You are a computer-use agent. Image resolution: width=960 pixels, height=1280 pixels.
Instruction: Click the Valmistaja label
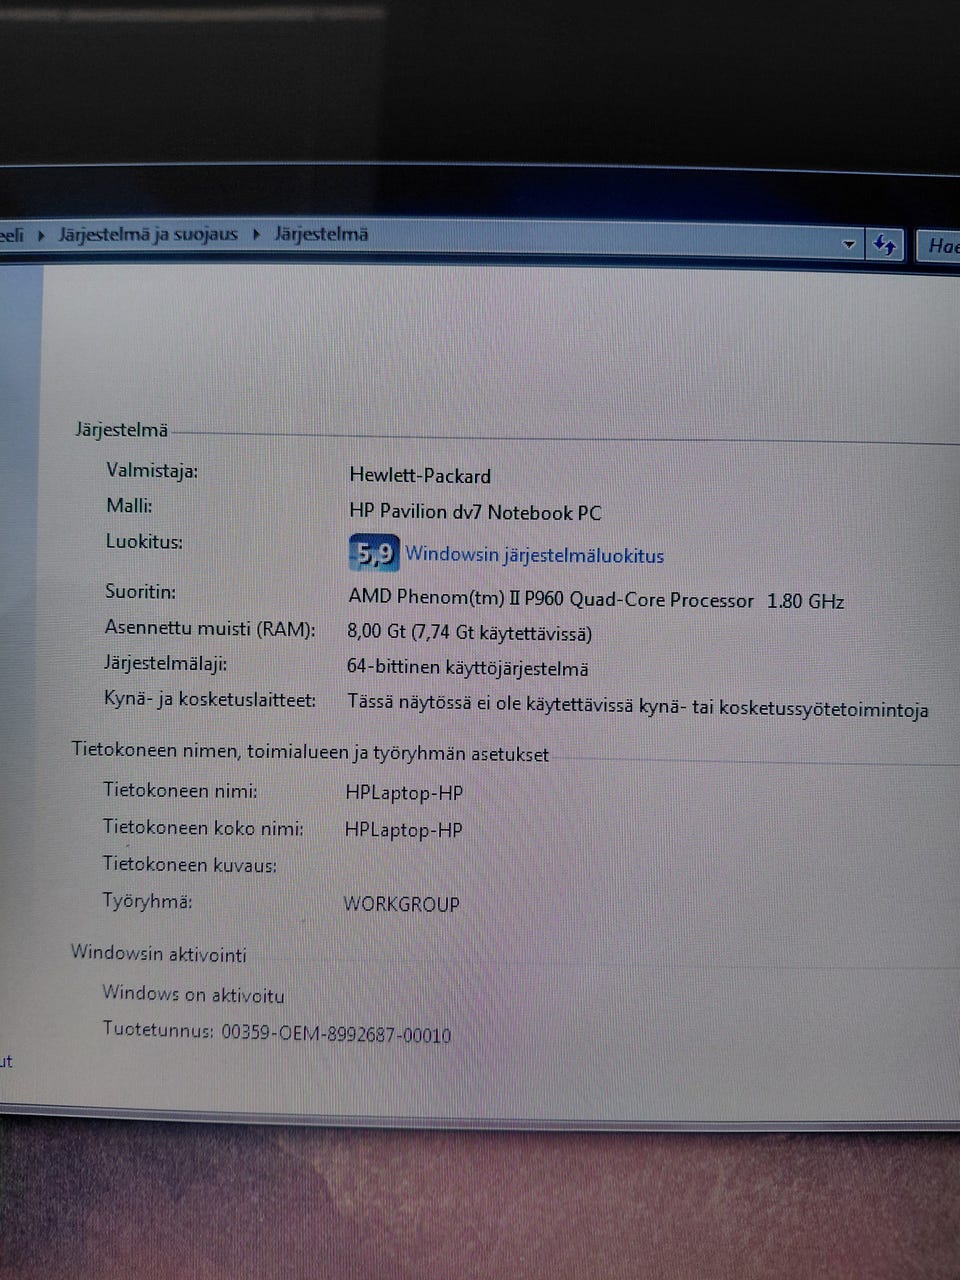click(152, 470)
